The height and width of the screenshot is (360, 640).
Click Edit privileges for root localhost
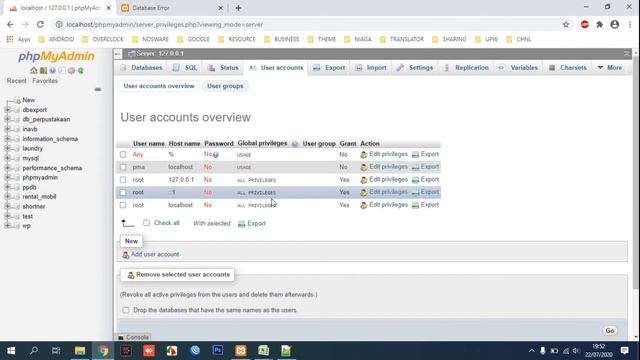click(388, 205)
